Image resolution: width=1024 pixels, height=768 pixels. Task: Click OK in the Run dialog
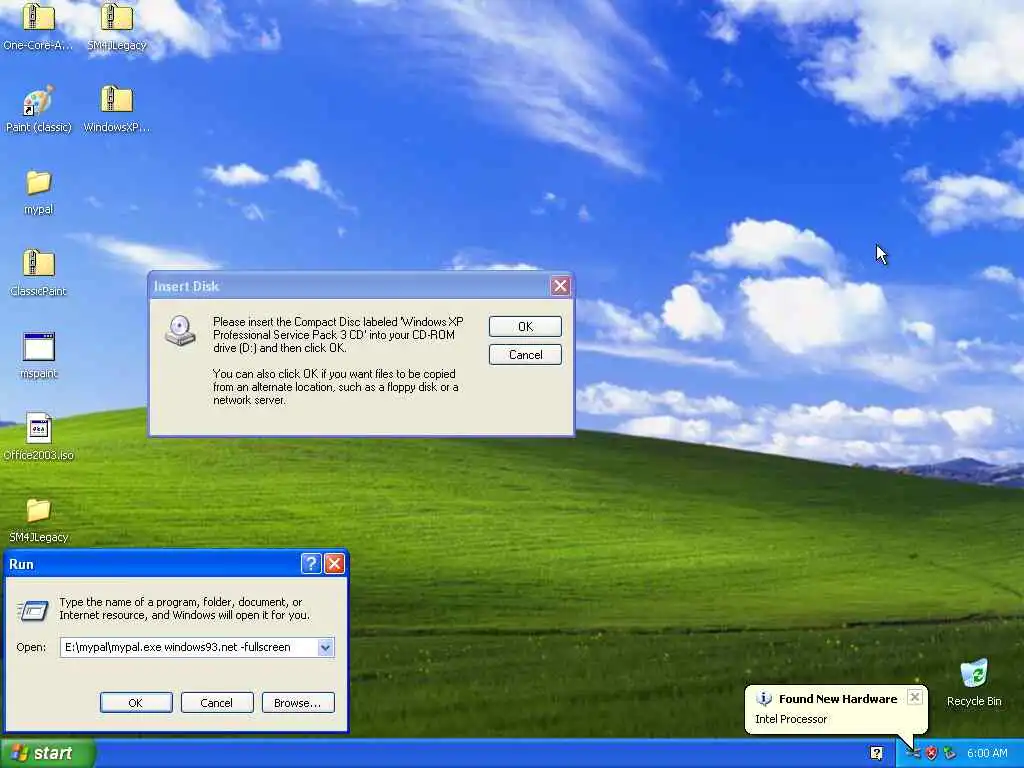[136, 703]
